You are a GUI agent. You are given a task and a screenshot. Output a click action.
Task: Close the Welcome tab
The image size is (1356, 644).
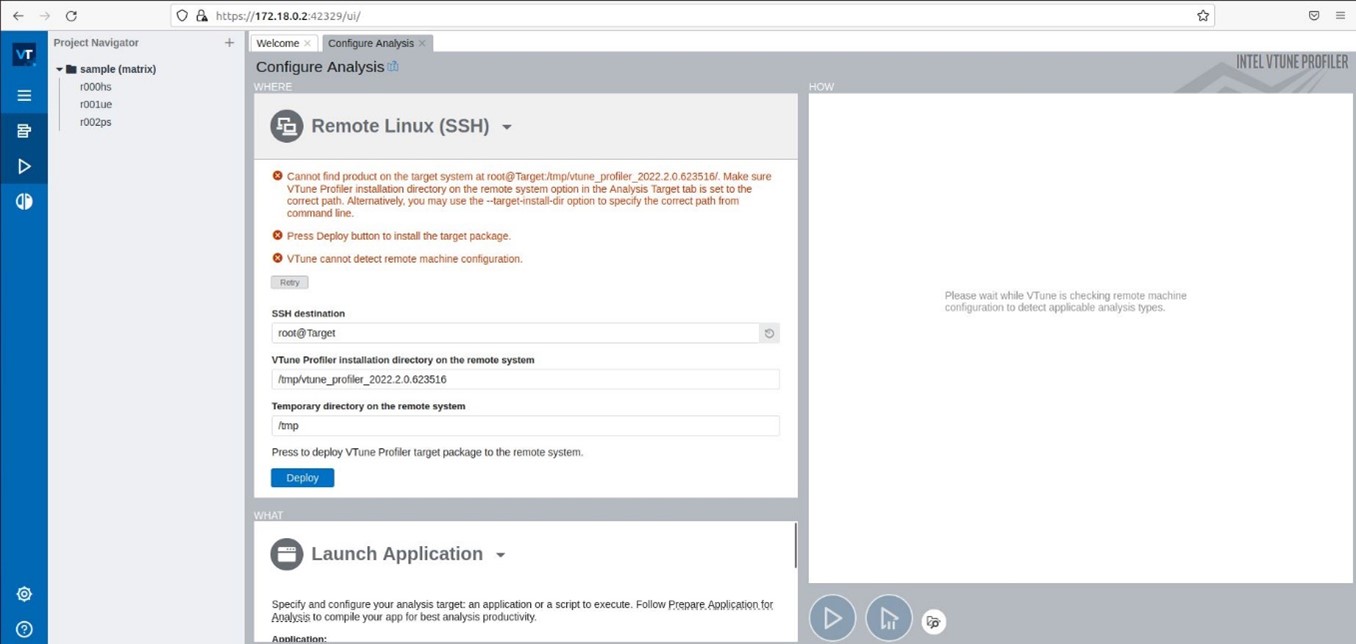coord(307,43)
